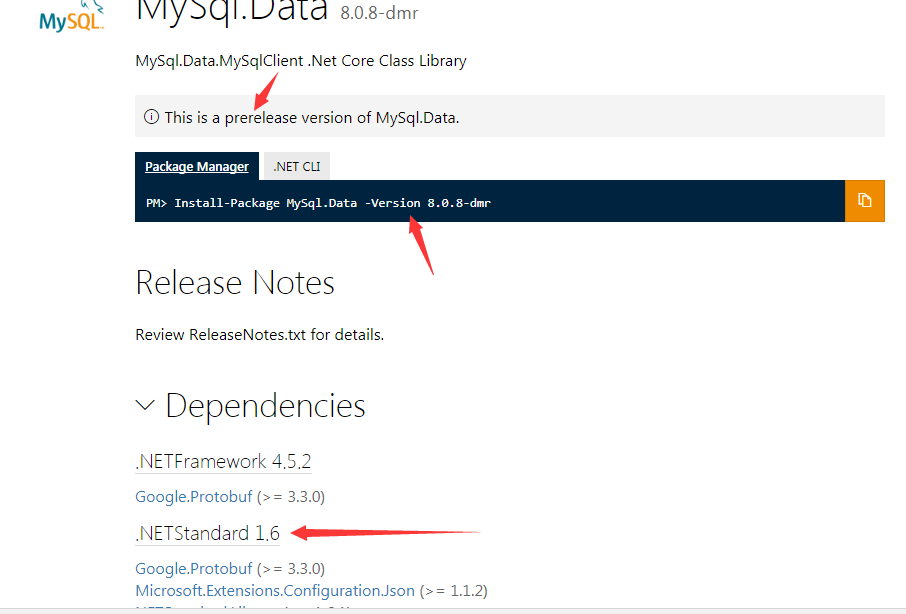Click the .NETStandard 1.6 group heading
Screen dimensions: 906x614
[x=207, y=533]
